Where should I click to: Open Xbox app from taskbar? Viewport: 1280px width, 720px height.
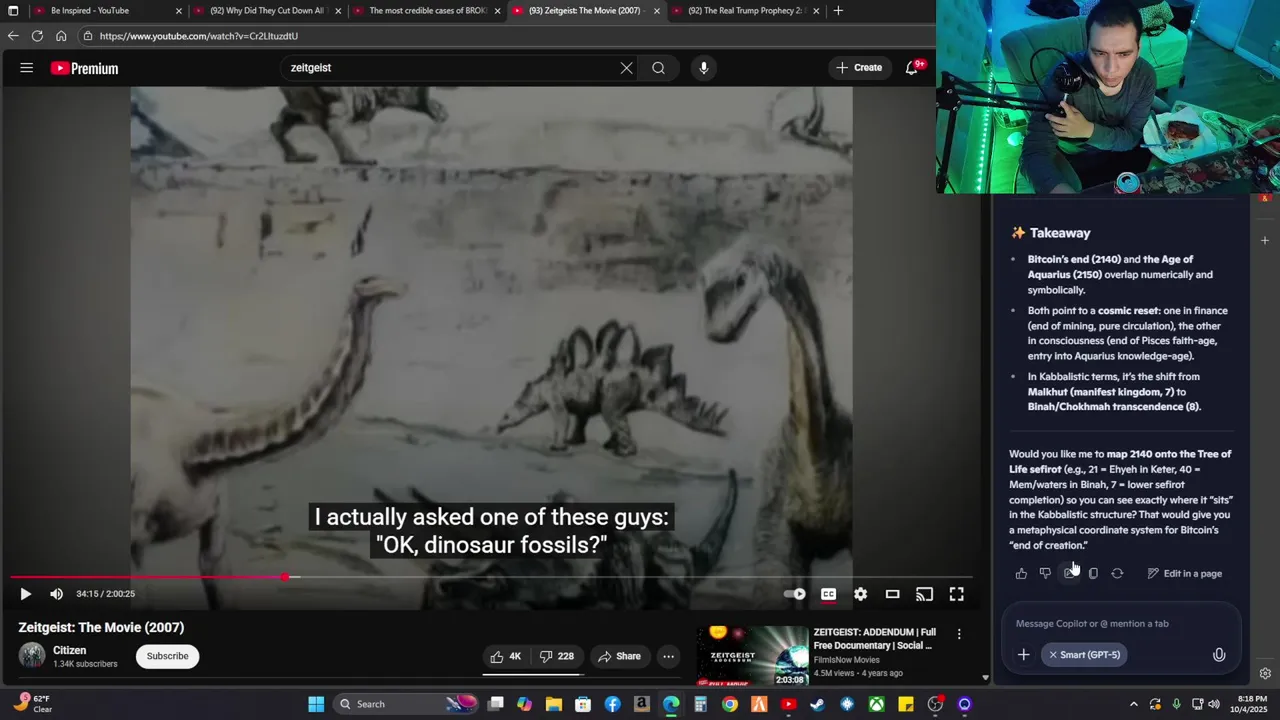pos(876,704)
